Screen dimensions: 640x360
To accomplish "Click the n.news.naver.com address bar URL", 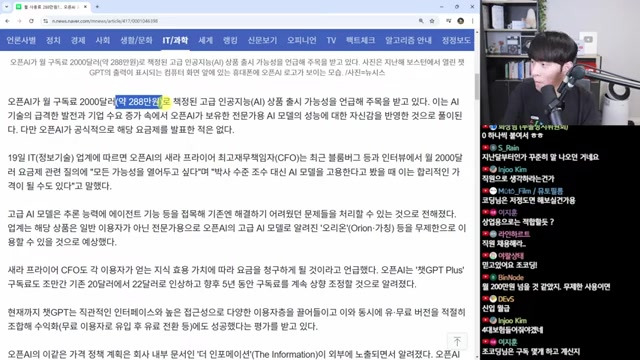I will click(104, 21).
